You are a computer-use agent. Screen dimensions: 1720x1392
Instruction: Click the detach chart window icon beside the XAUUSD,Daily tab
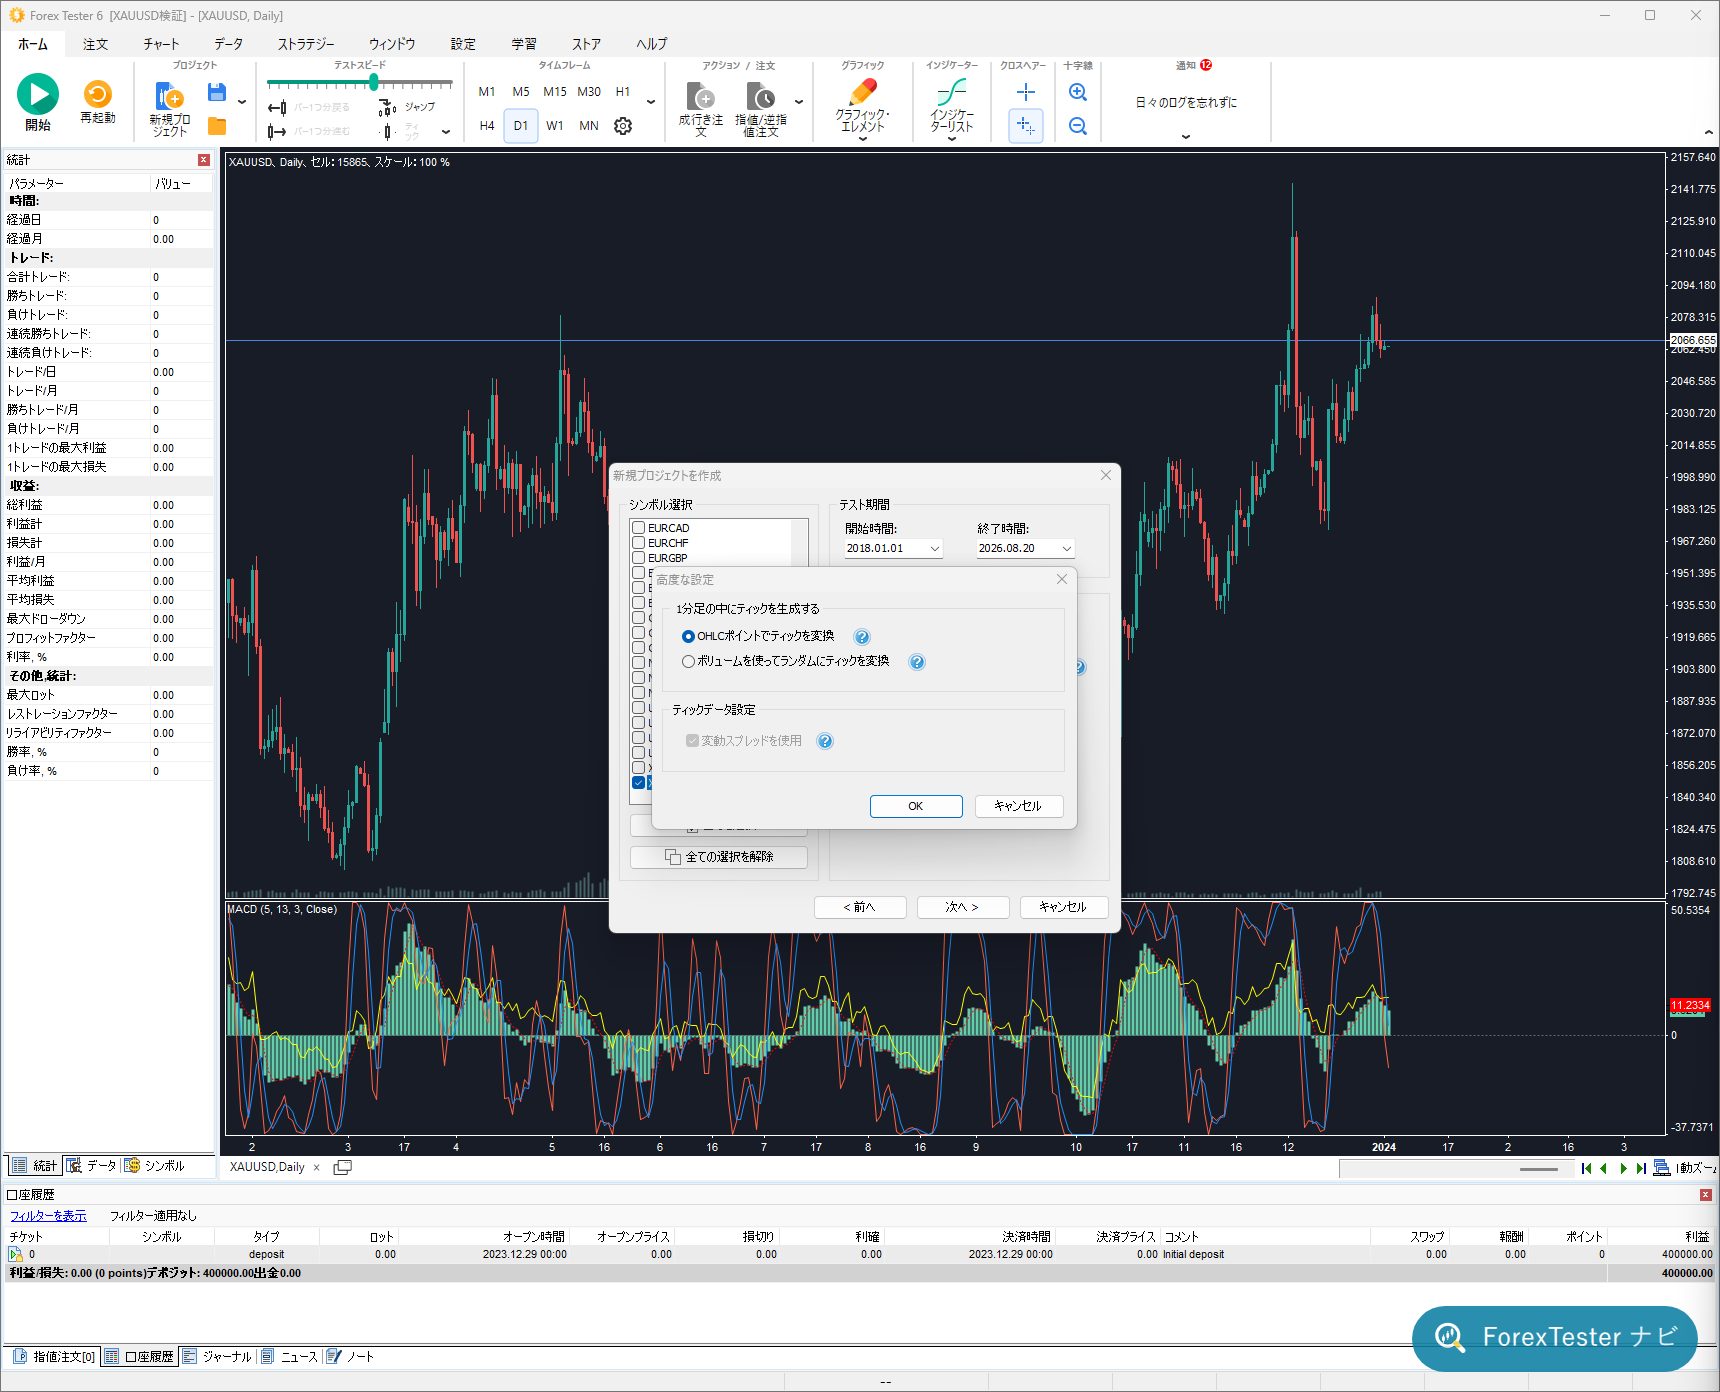pyautogui.click(x=342, y=1167)
